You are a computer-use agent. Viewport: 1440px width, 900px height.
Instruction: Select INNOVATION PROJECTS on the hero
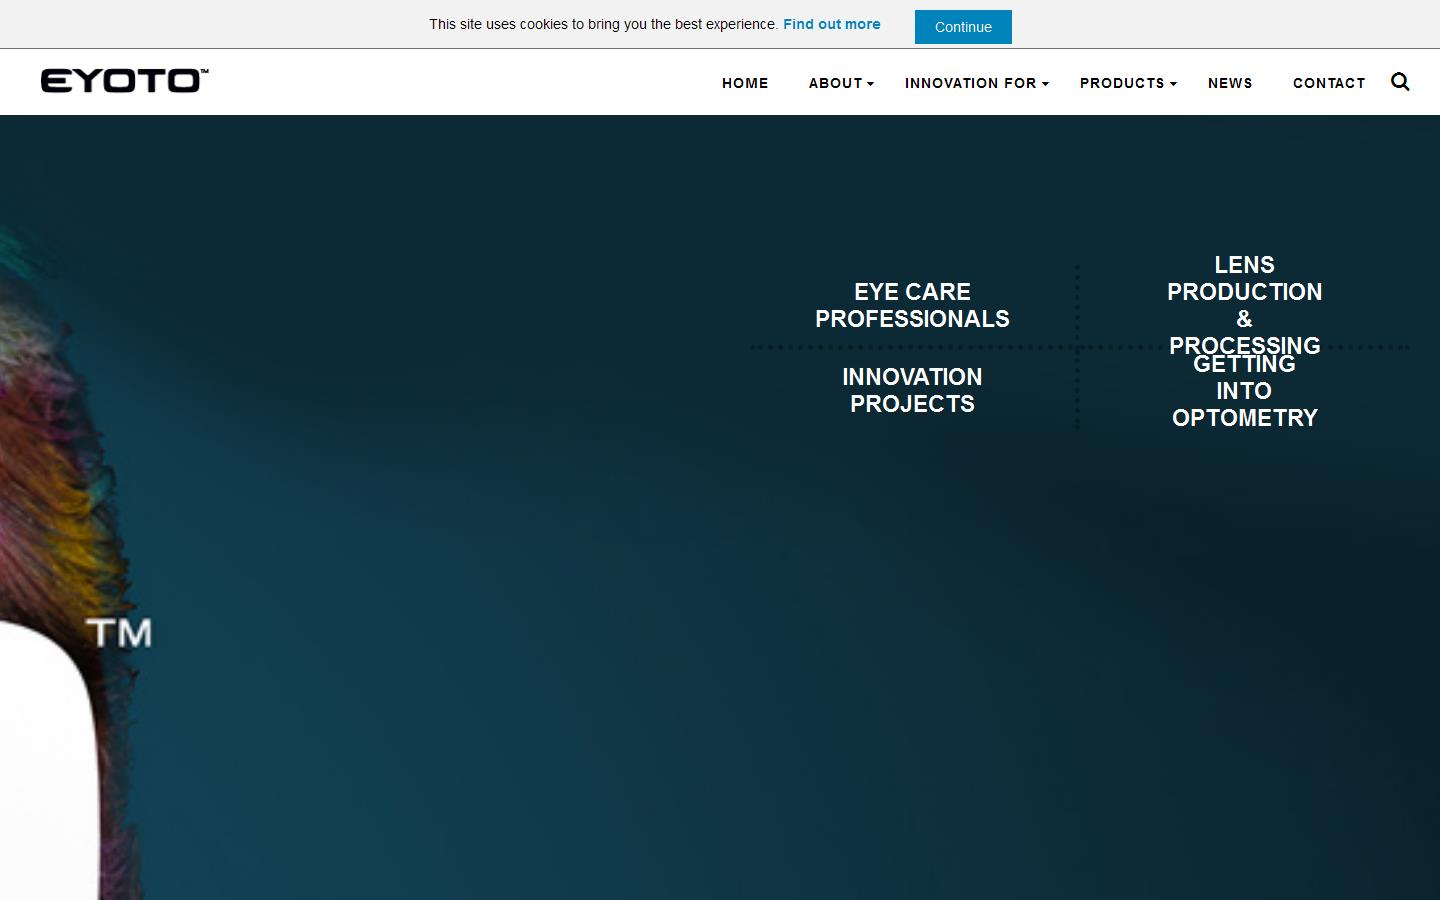912,390
